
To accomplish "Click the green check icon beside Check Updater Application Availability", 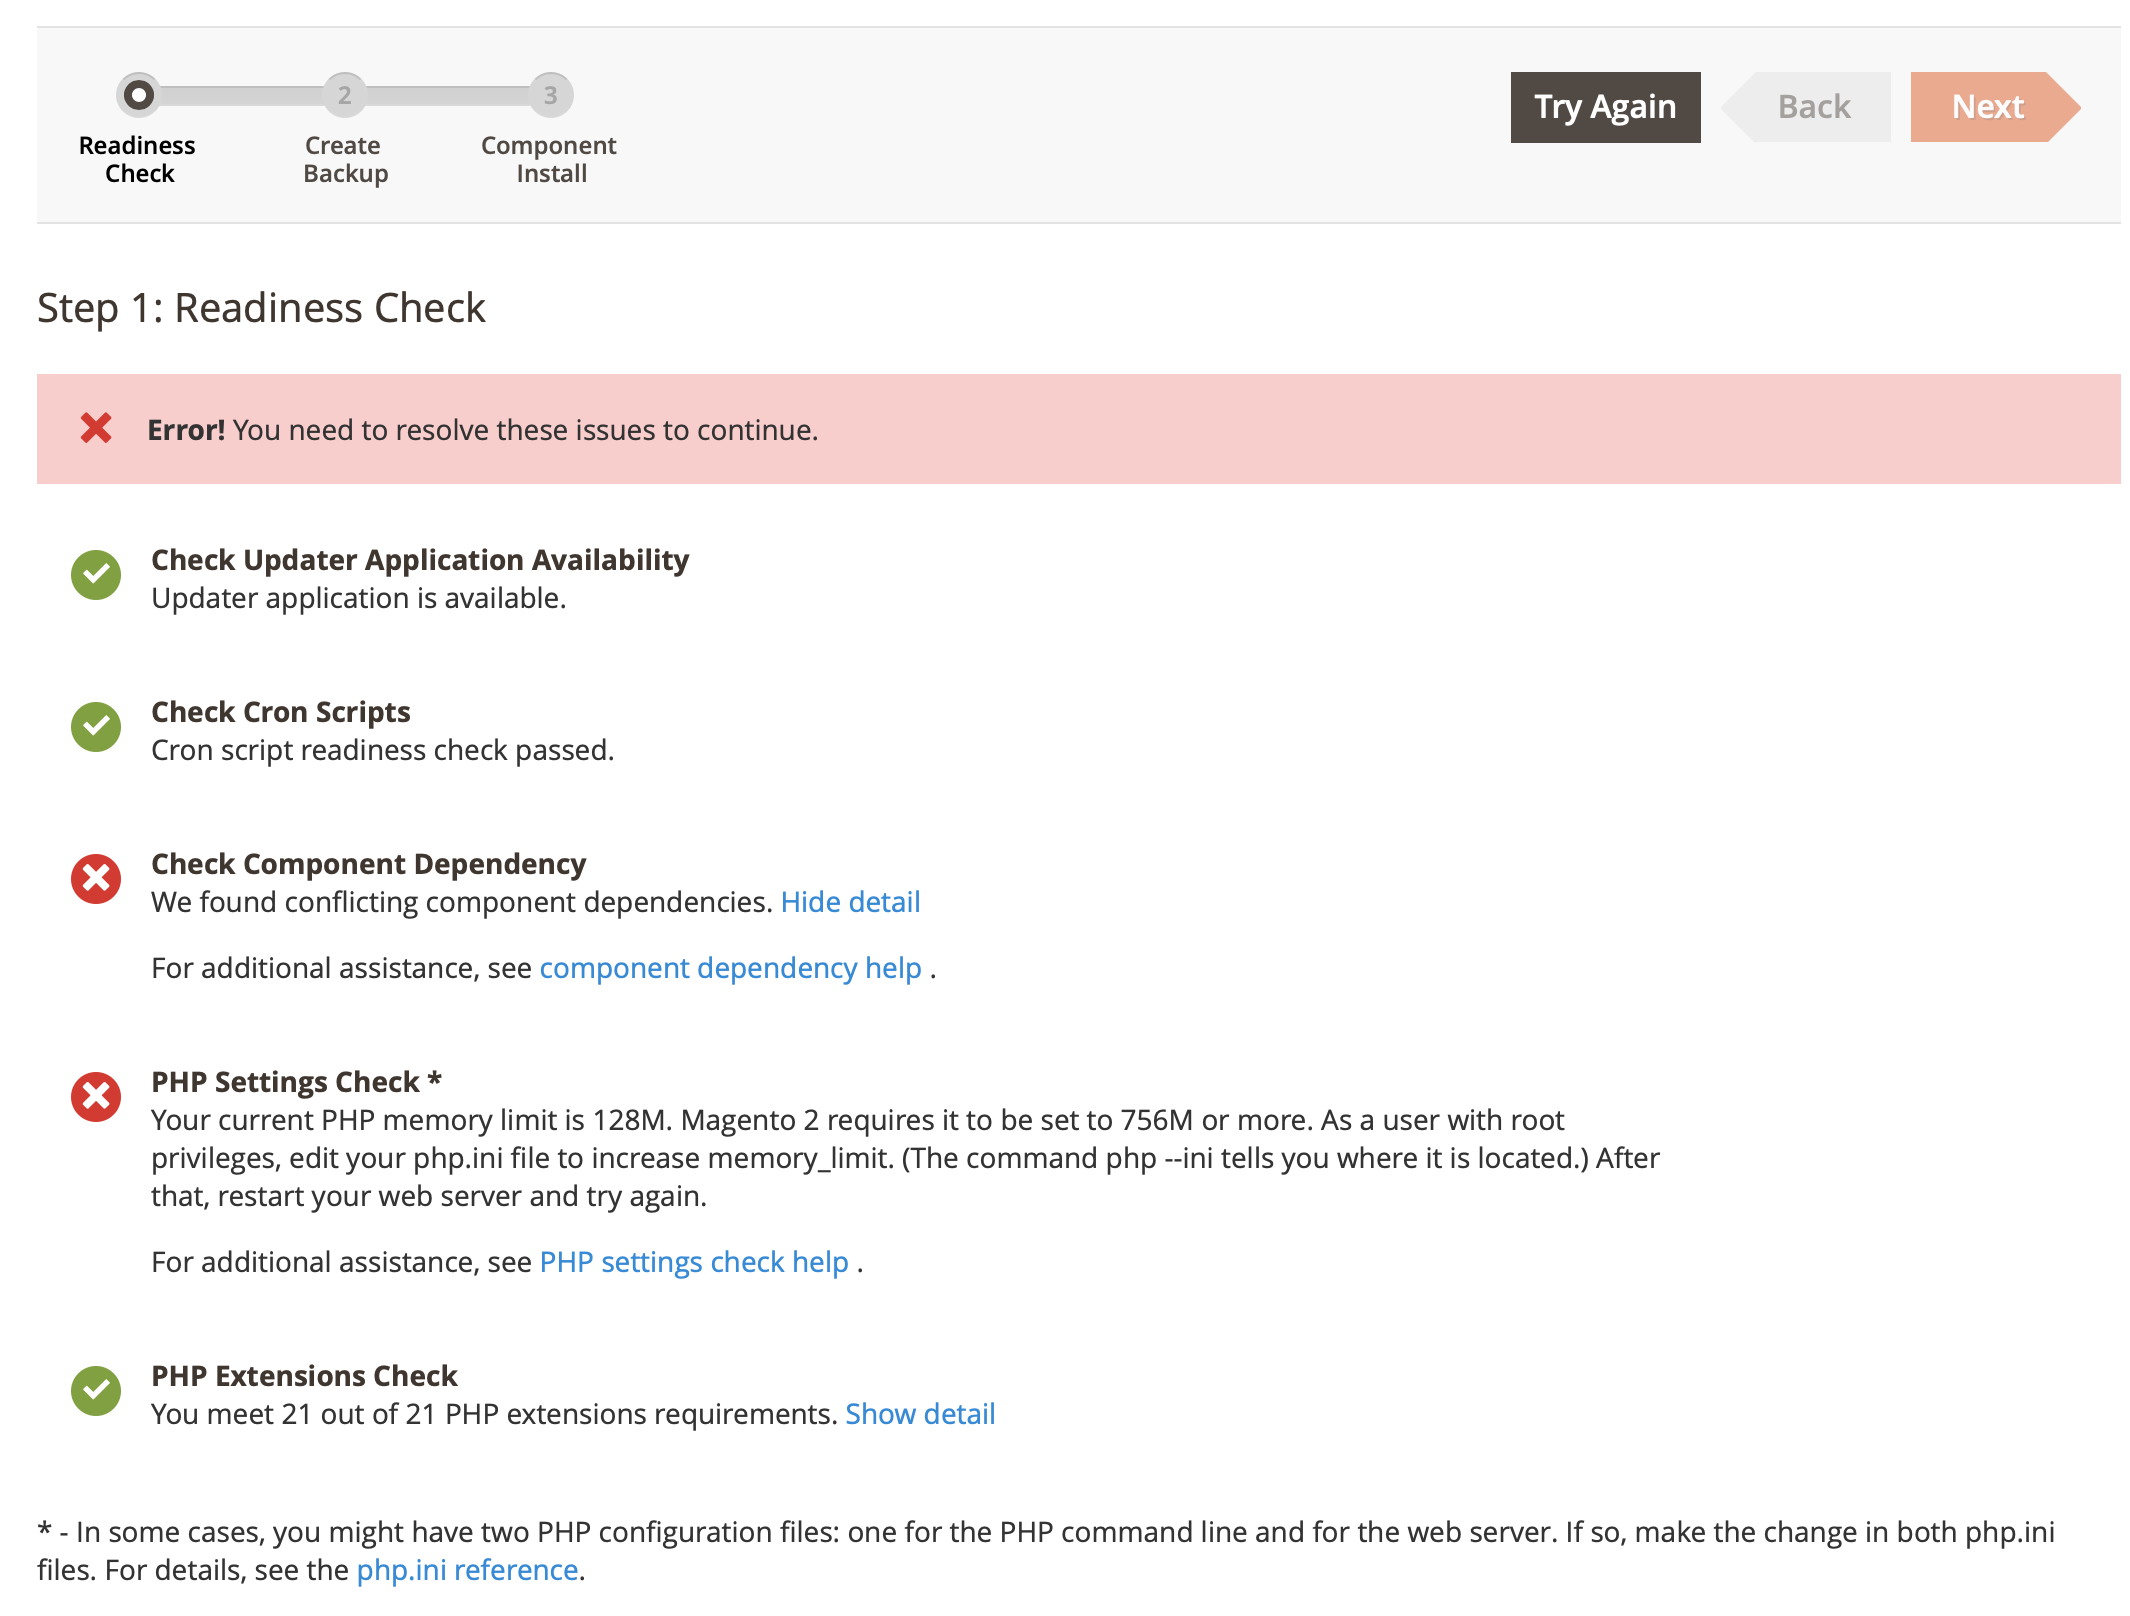I will (96, 575).
